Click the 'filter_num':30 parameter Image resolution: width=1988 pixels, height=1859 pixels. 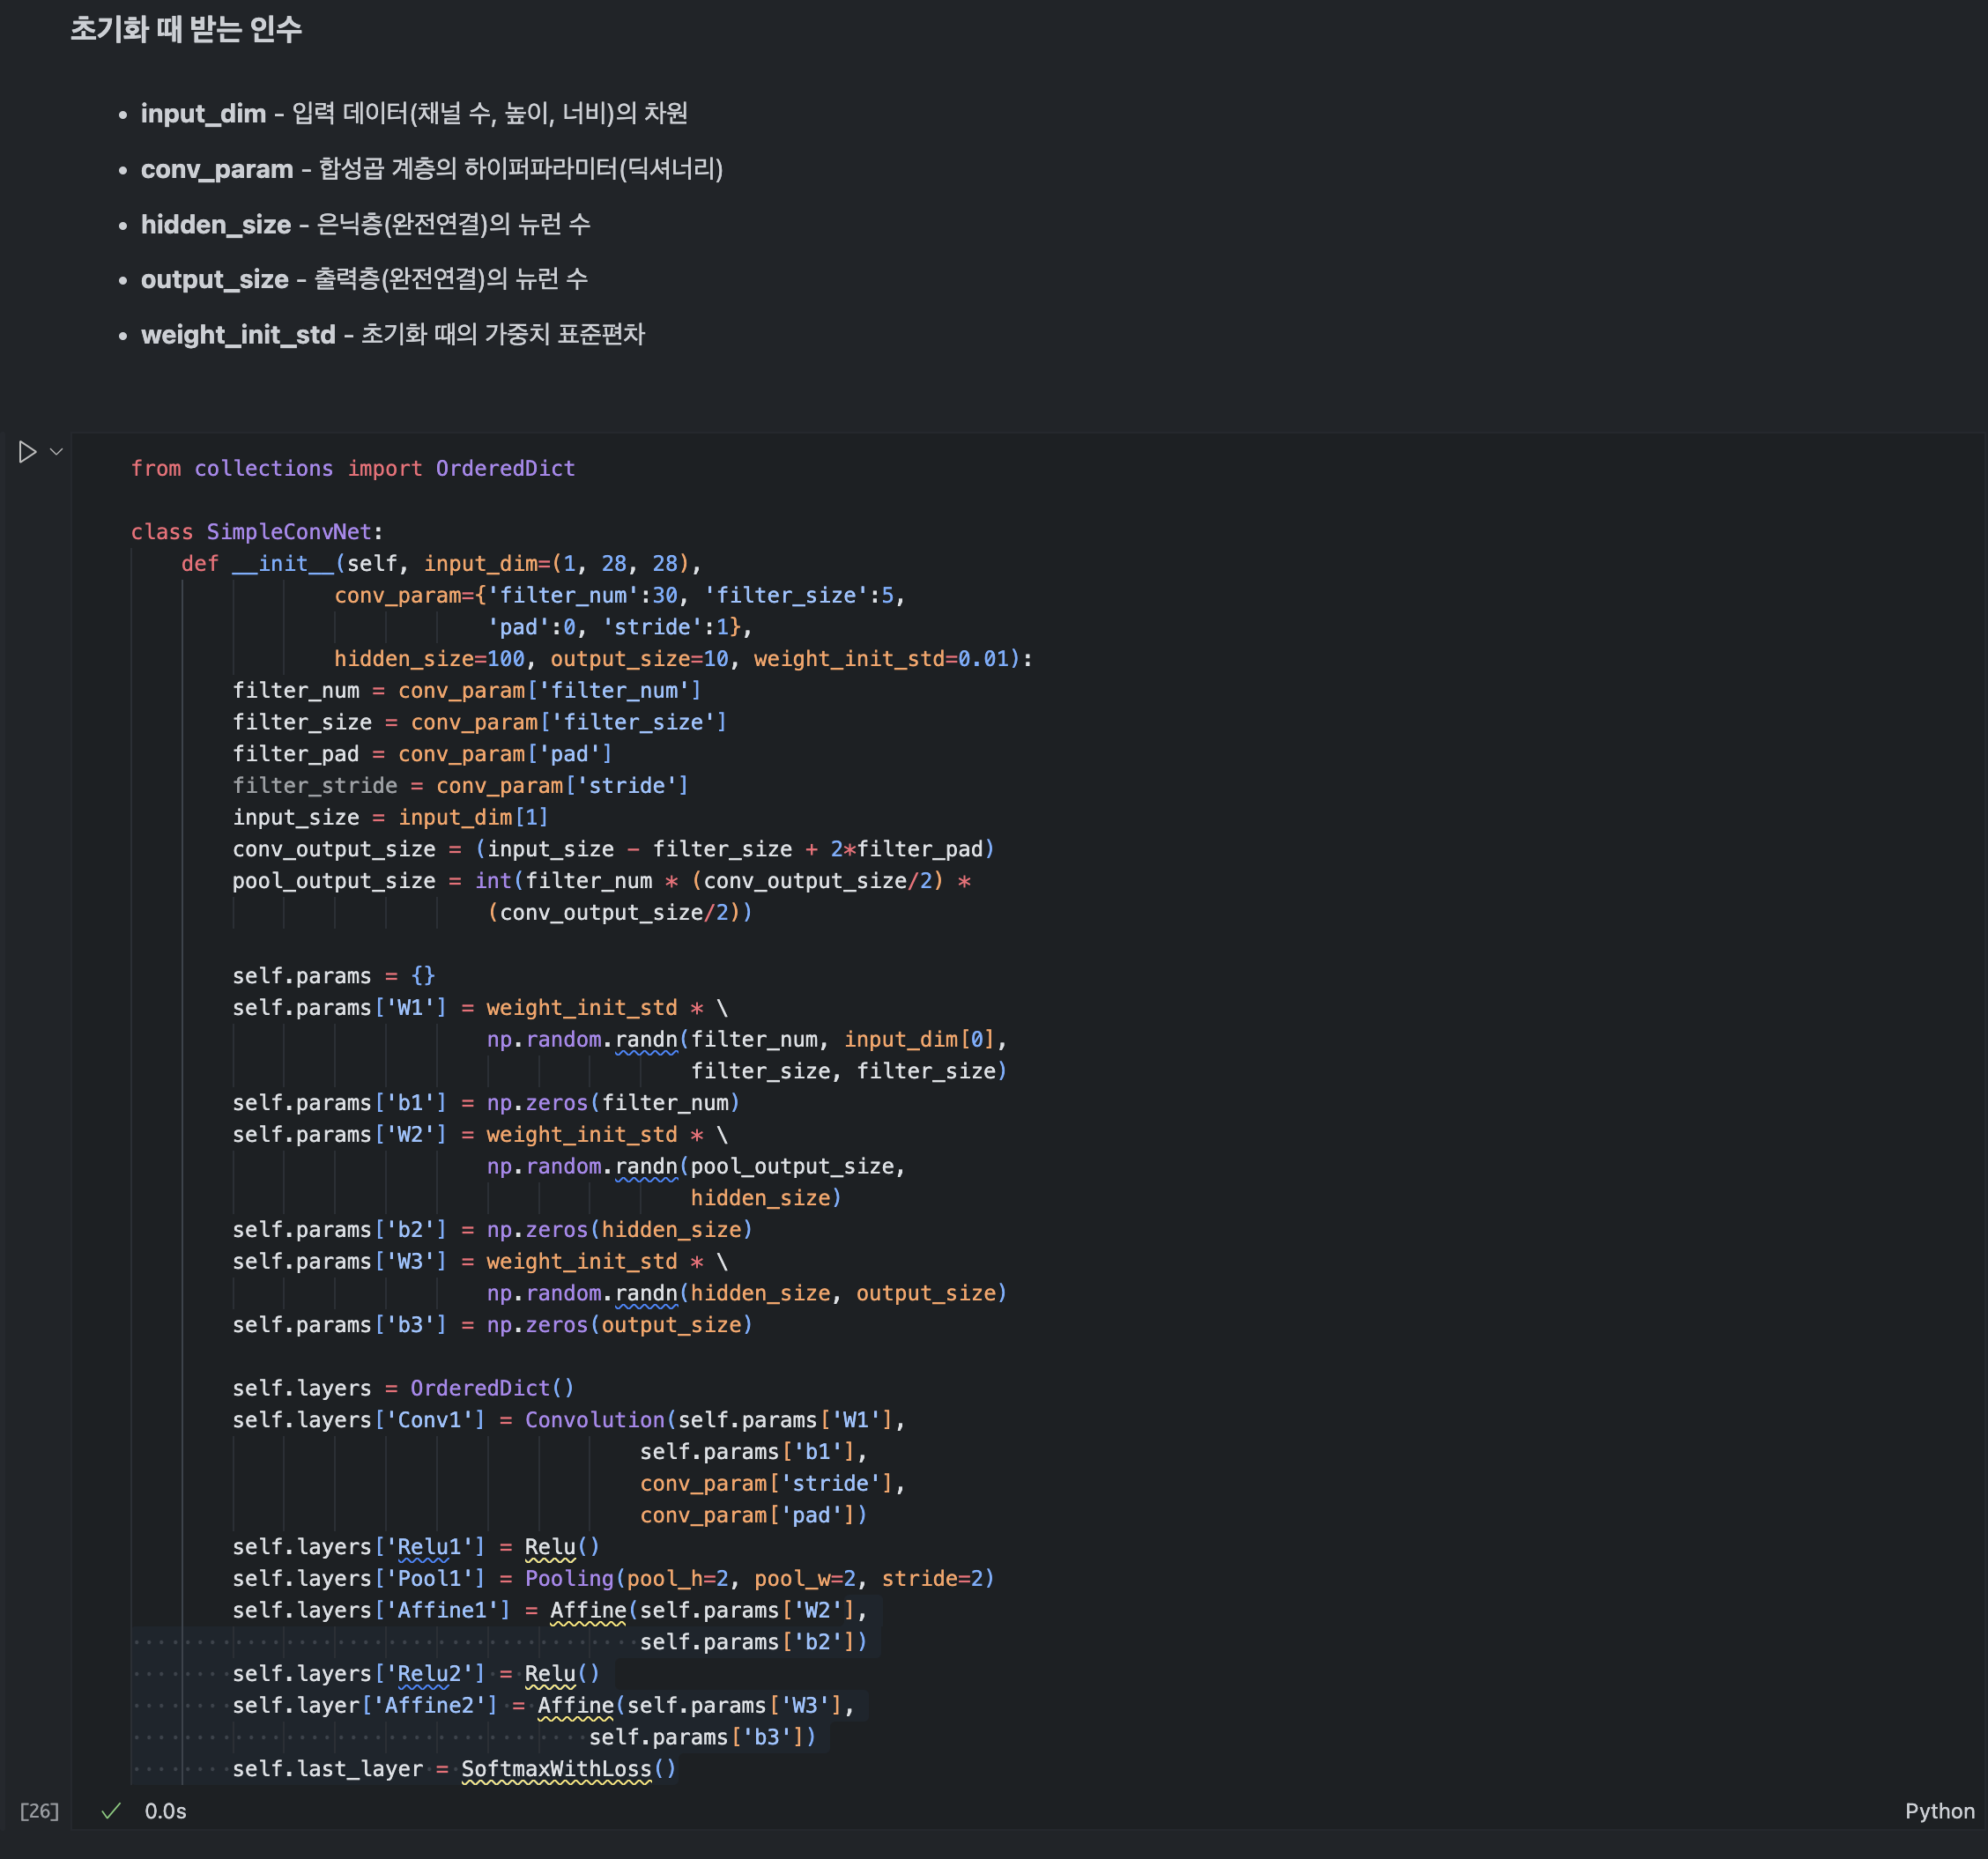point(582,595)
